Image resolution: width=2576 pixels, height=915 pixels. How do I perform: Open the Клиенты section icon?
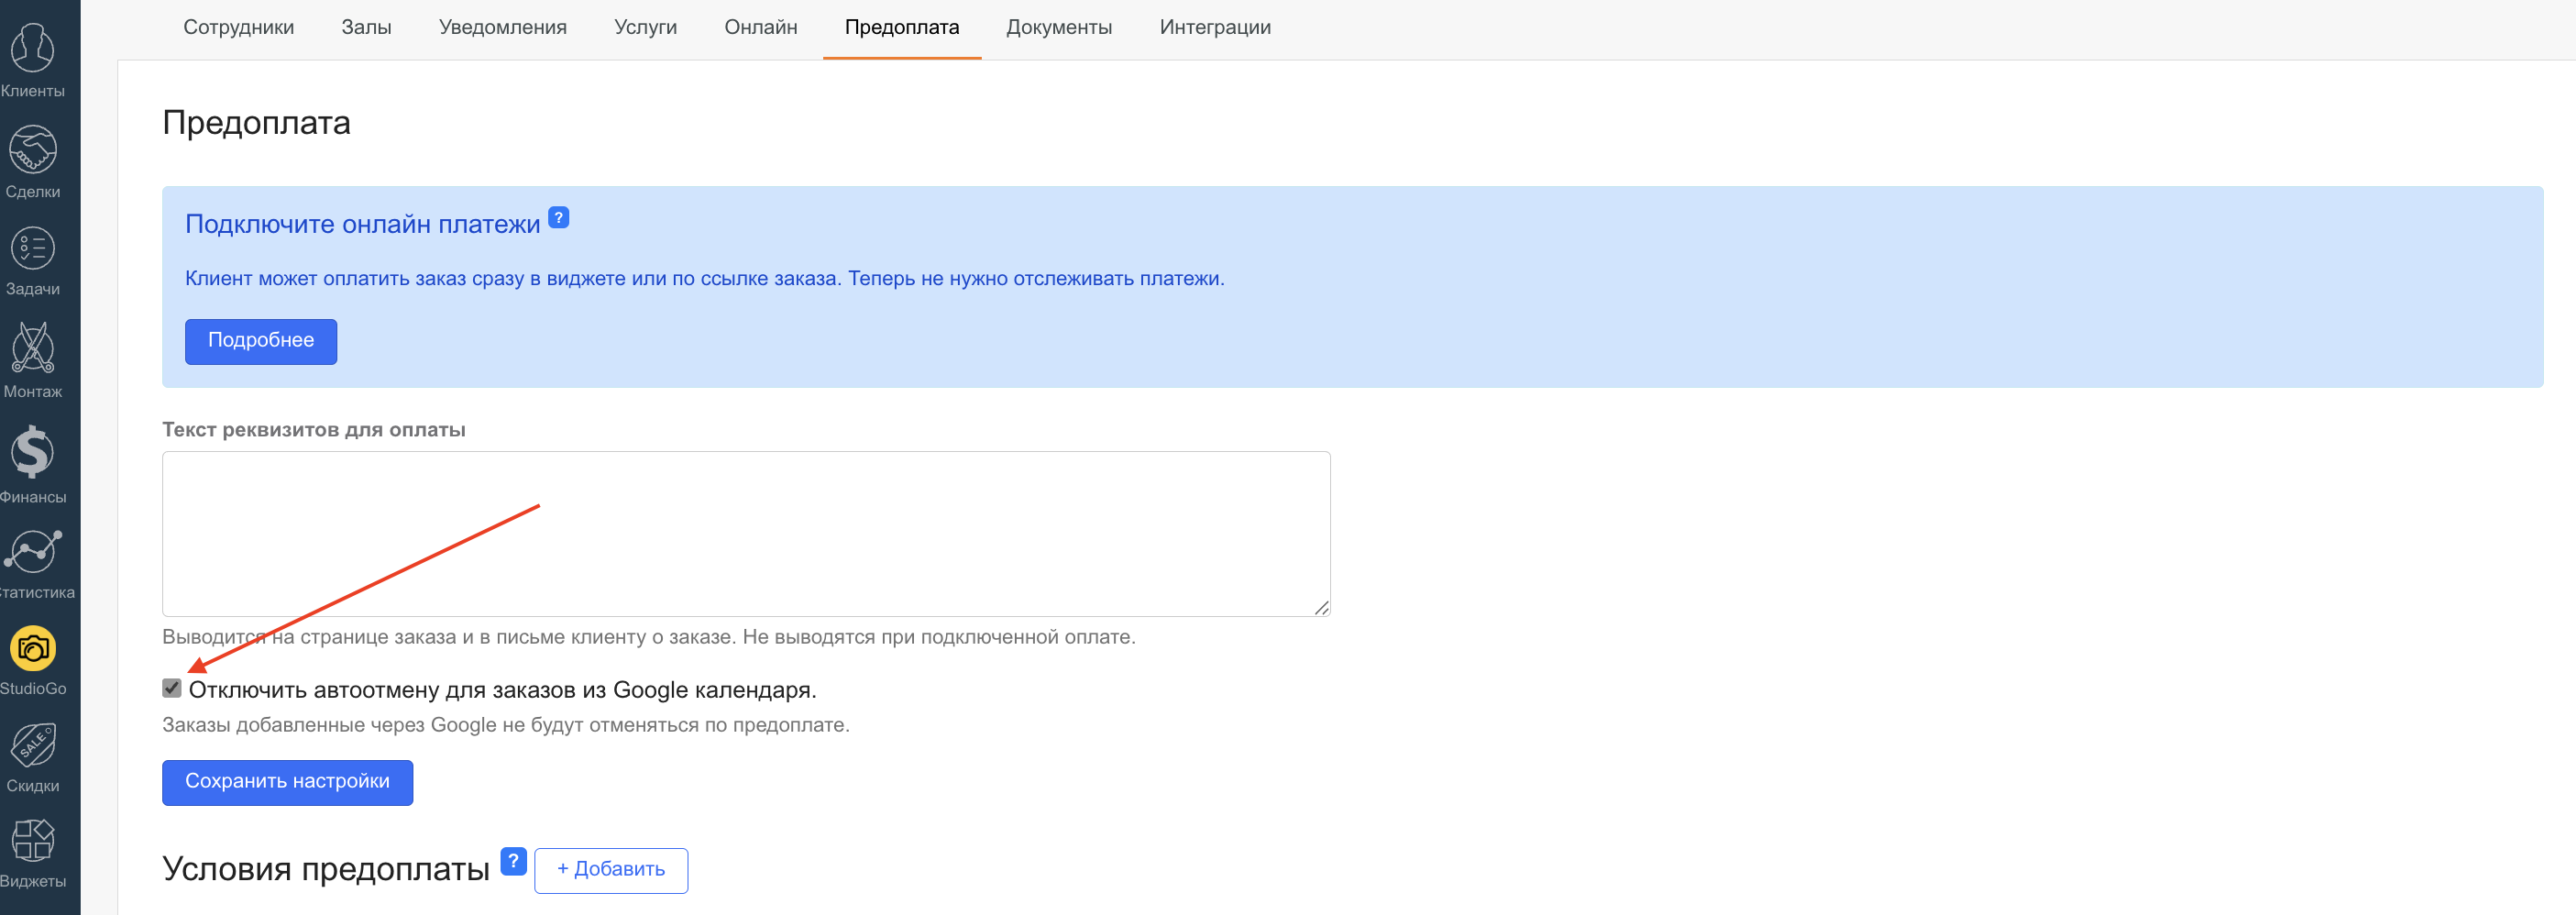[32, 47]
